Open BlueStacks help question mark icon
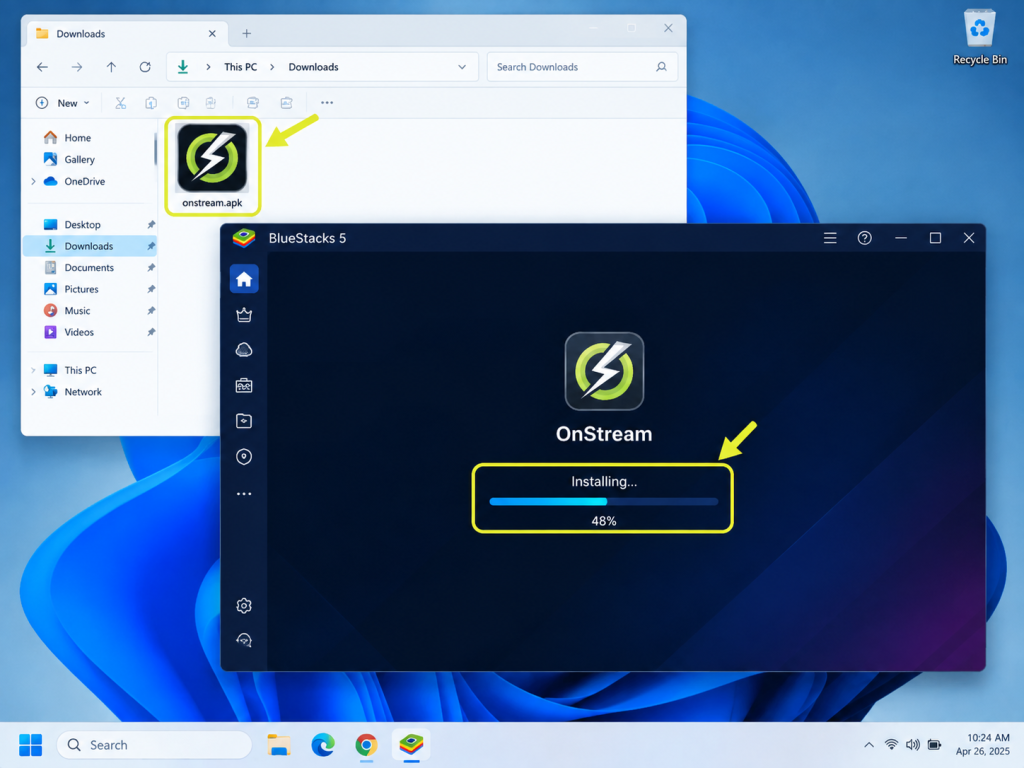This screenshot has width=1024, height=768. click(865, 238)
